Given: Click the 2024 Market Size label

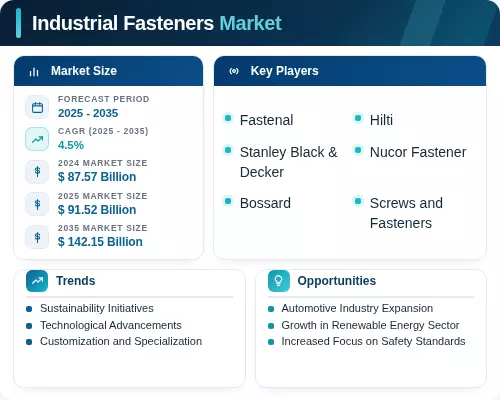Looking at the screenshot, I should [103, 163].
